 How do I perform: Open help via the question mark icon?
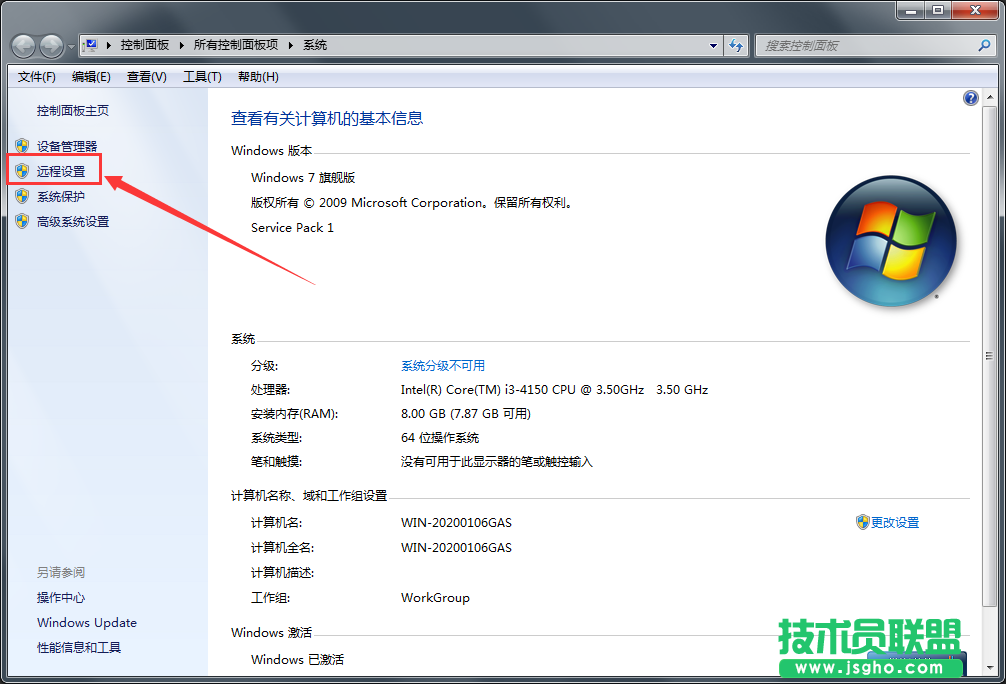tap(970, 97)
